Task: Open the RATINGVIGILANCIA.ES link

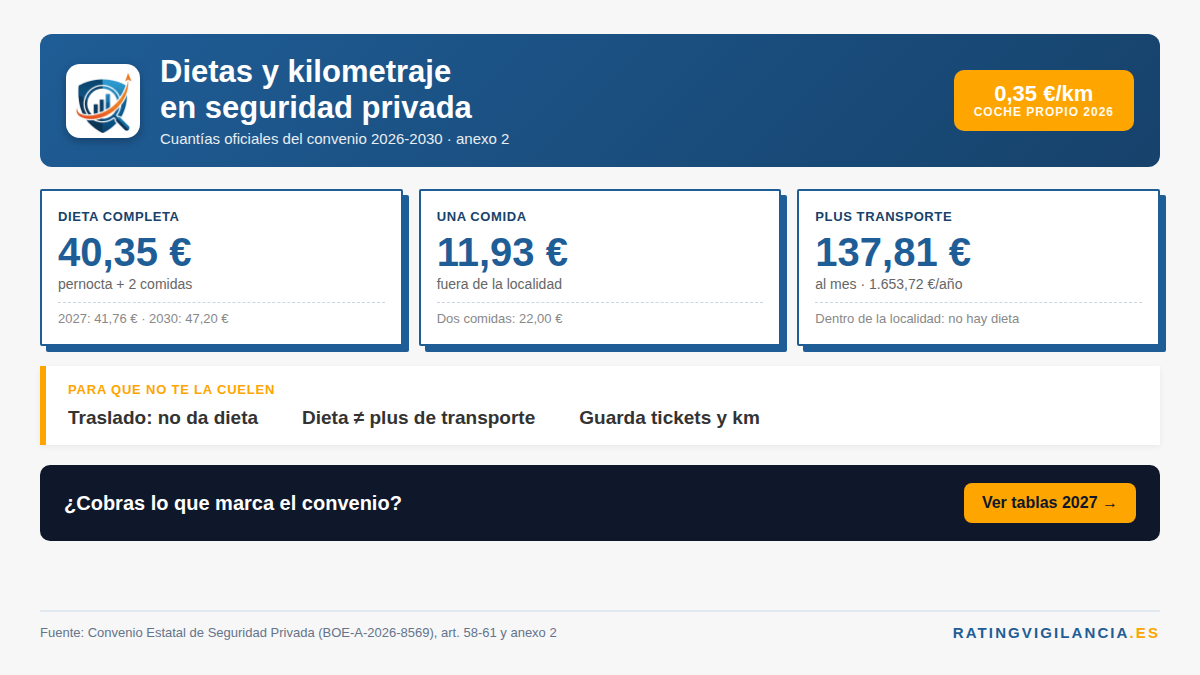Action: (x=1056, y=633)
